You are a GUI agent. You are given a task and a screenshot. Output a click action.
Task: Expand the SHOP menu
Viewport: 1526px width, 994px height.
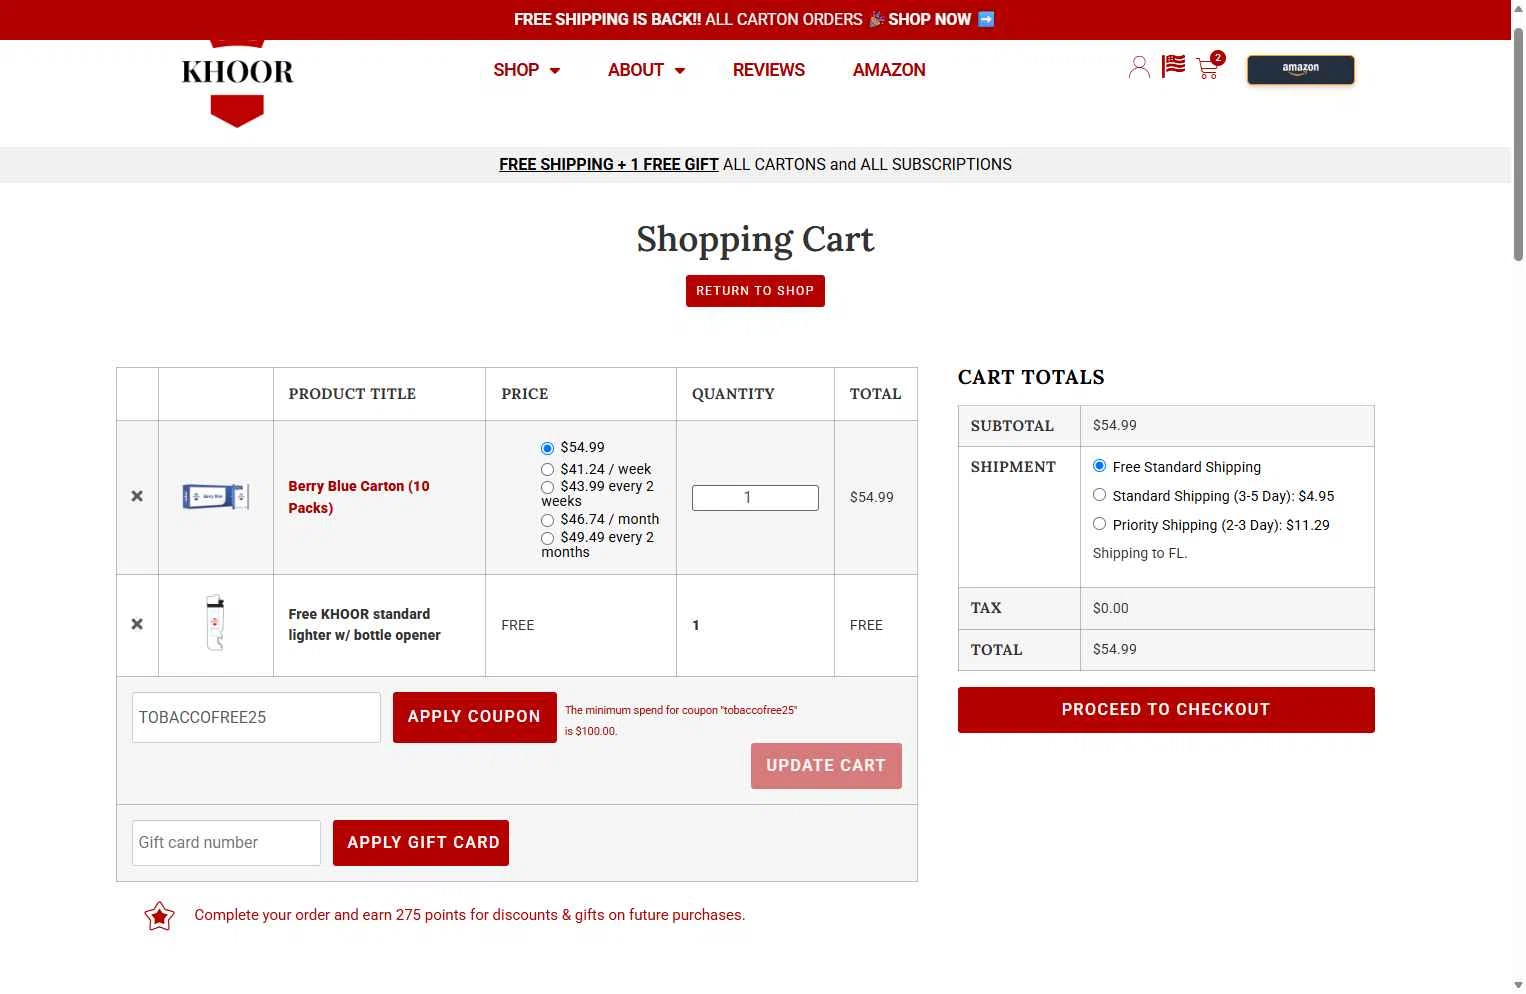point(526,70)
